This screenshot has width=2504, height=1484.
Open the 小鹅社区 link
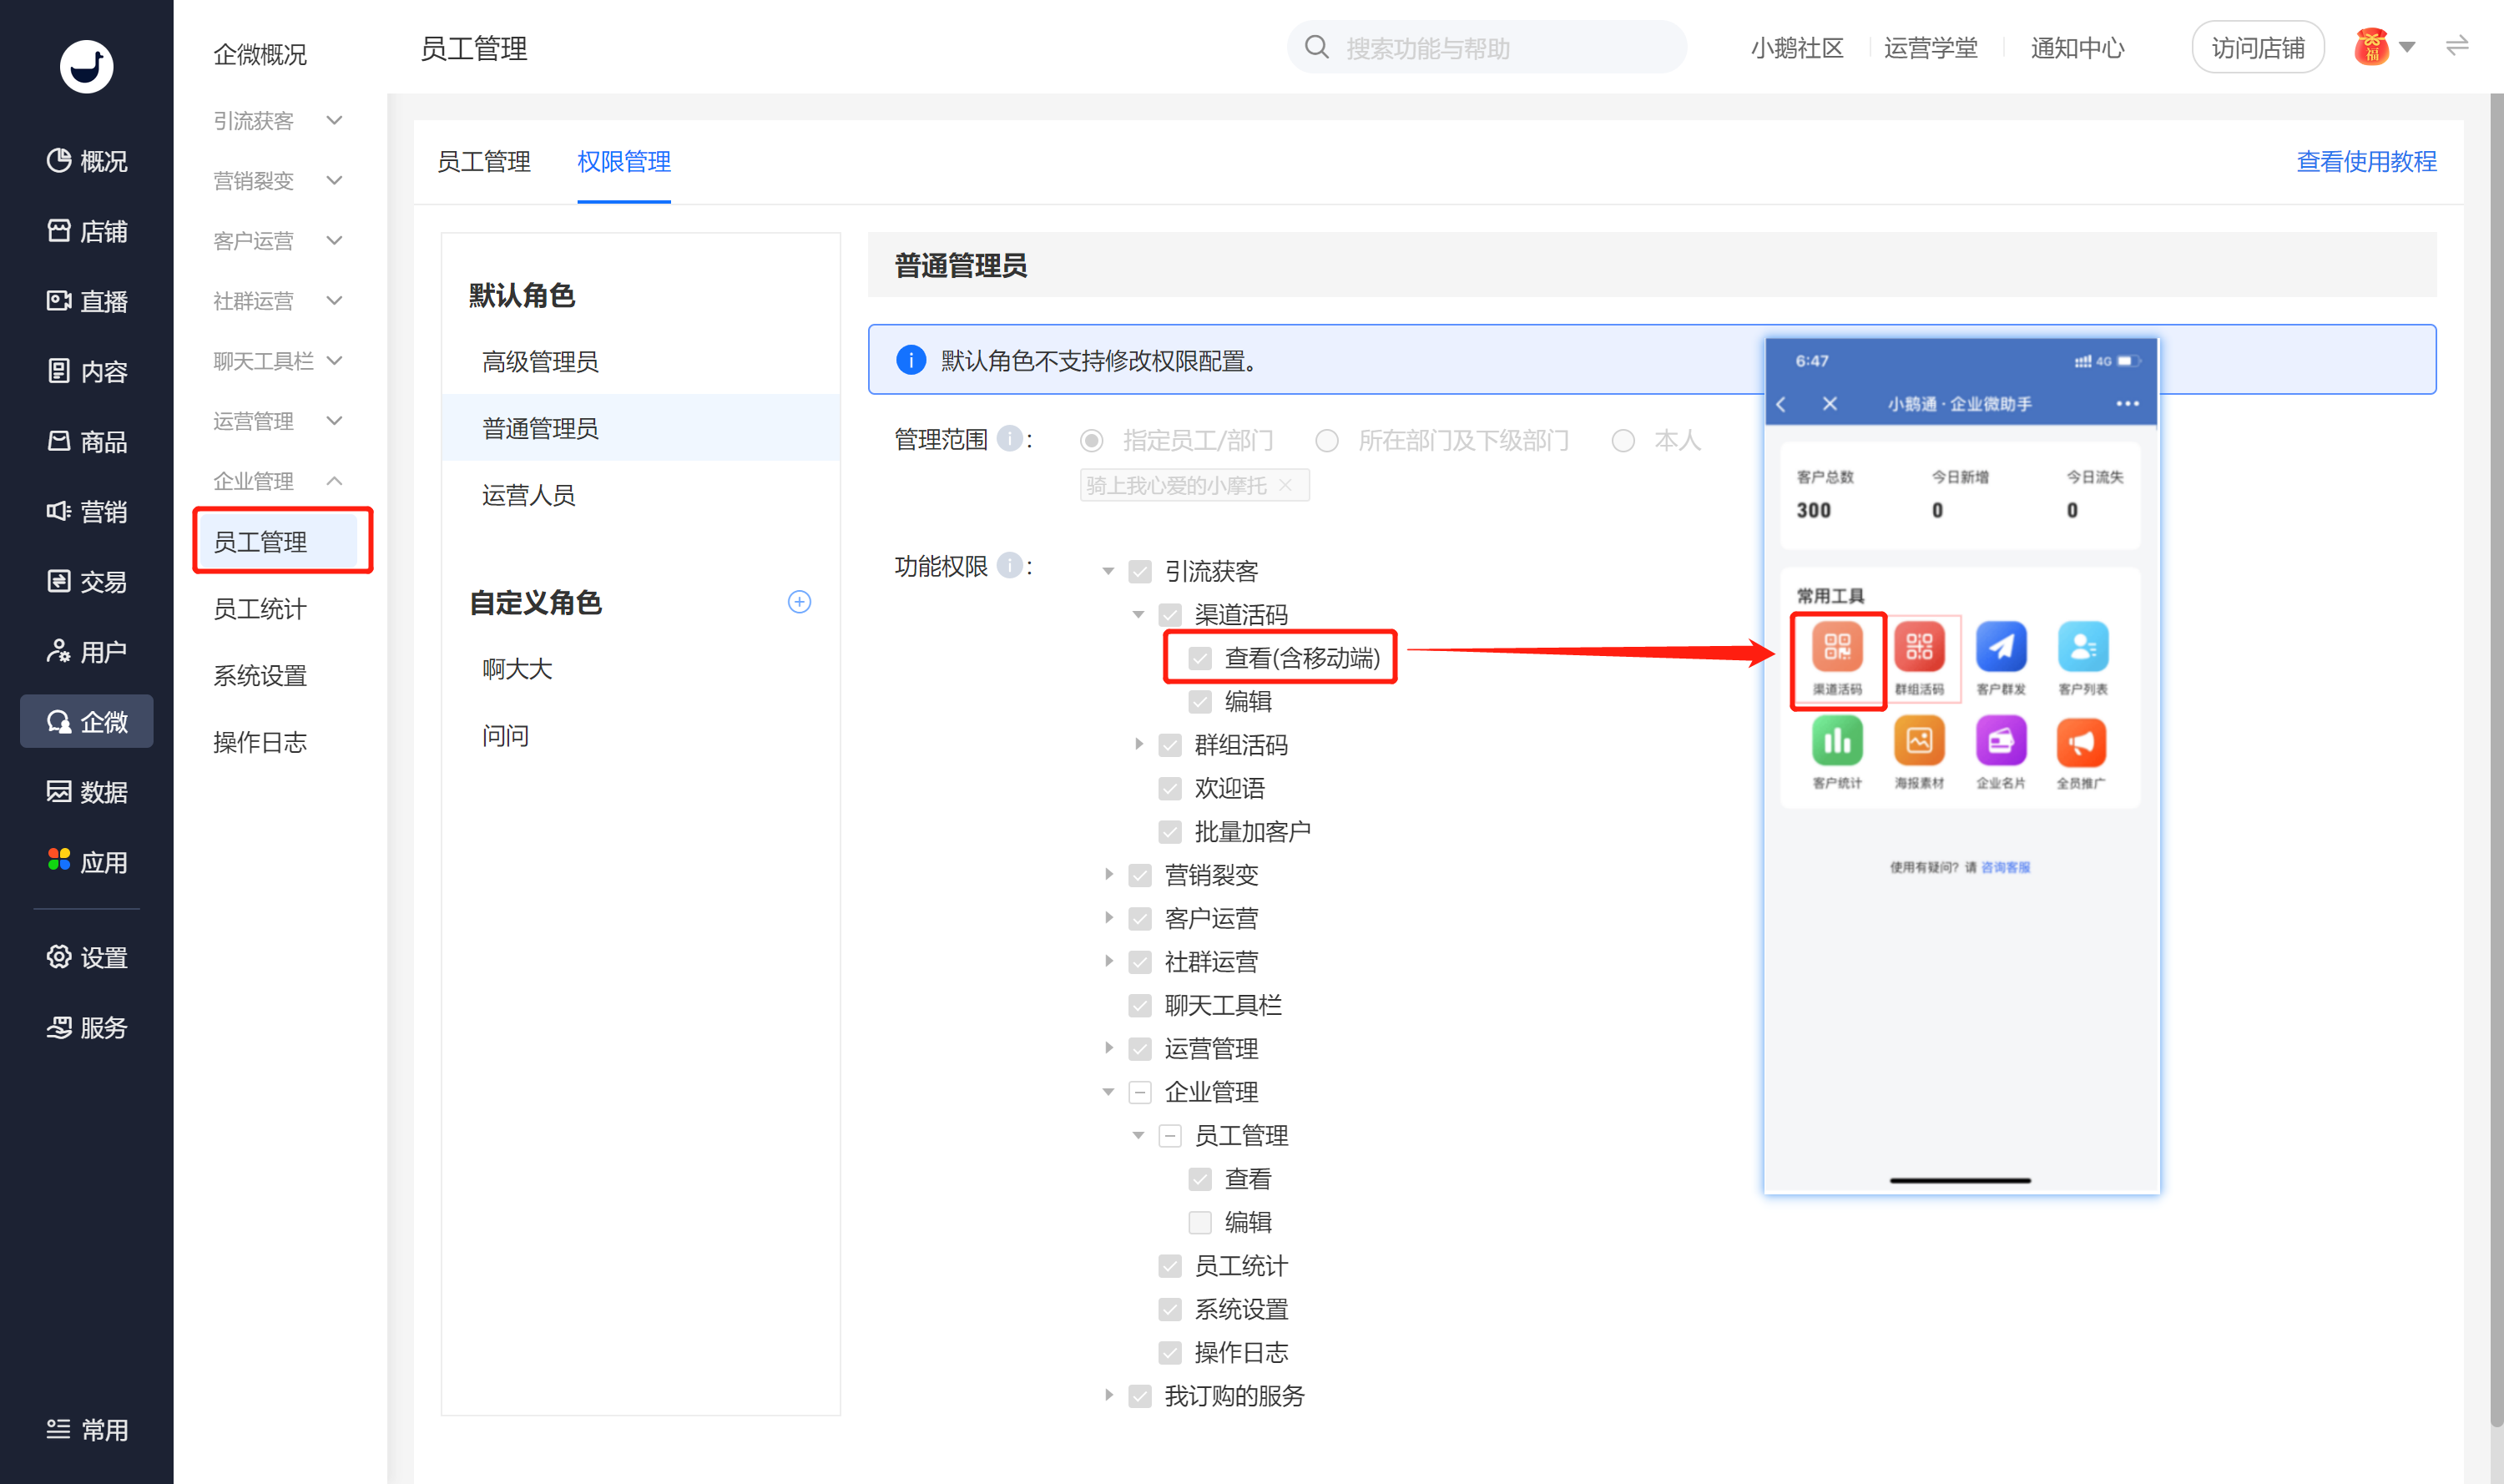coord(1797,48)
